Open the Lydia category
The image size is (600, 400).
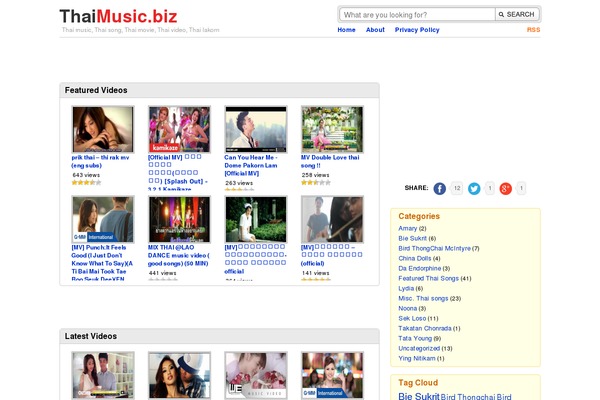(x=406, y=288)
